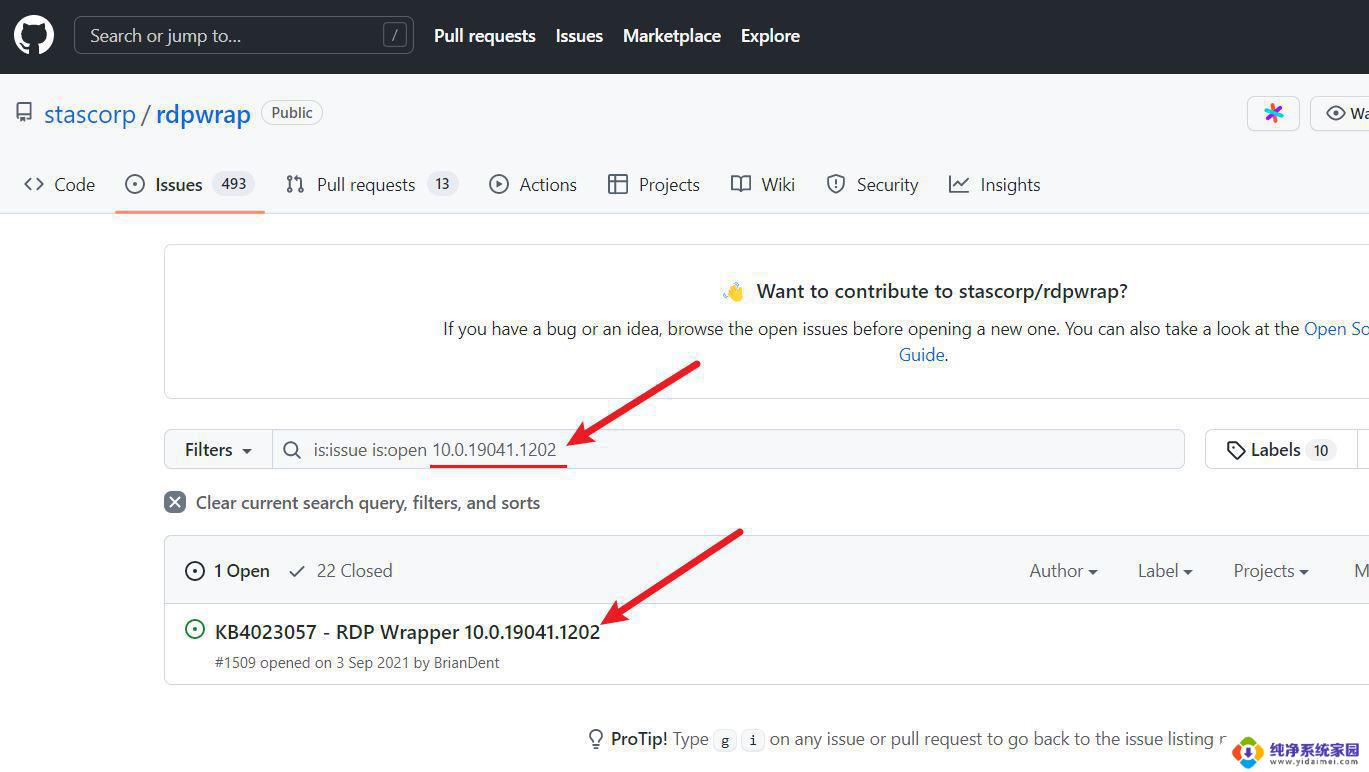Expand the Label filter dropdown
Viewport: 1369px width, 772px height.
coord(1165,571)
